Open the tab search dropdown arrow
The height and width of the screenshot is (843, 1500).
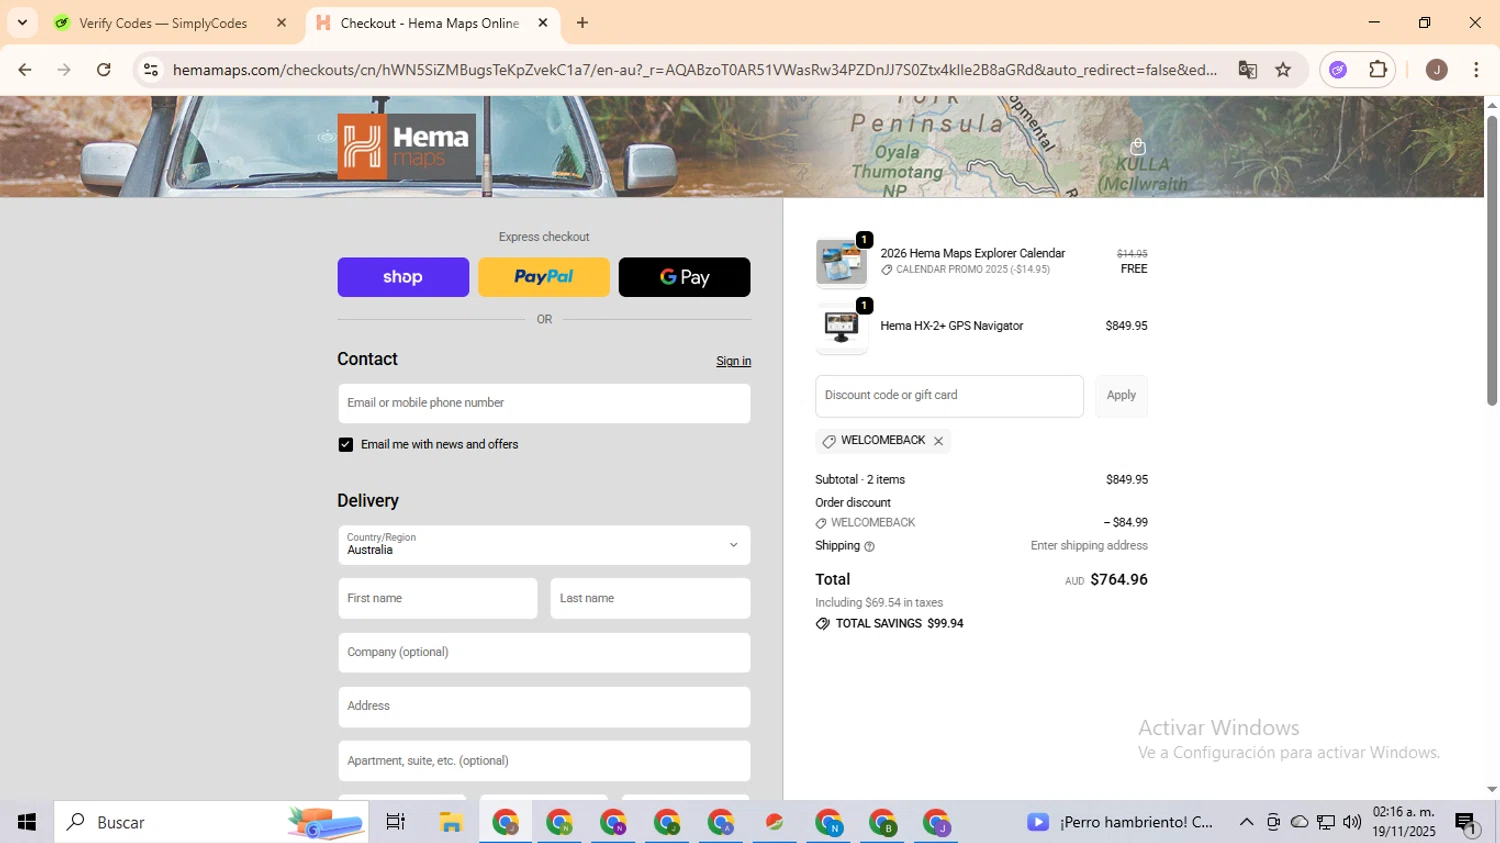tap(22, 23)
